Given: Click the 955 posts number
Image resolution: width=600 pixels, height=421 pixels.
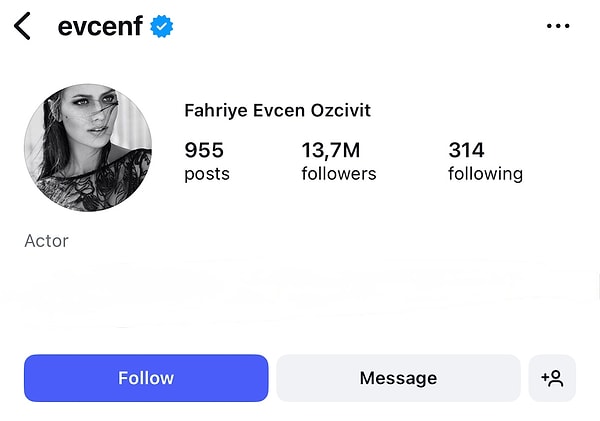Looking at the screenshot, I should click(x=204, y=150).
